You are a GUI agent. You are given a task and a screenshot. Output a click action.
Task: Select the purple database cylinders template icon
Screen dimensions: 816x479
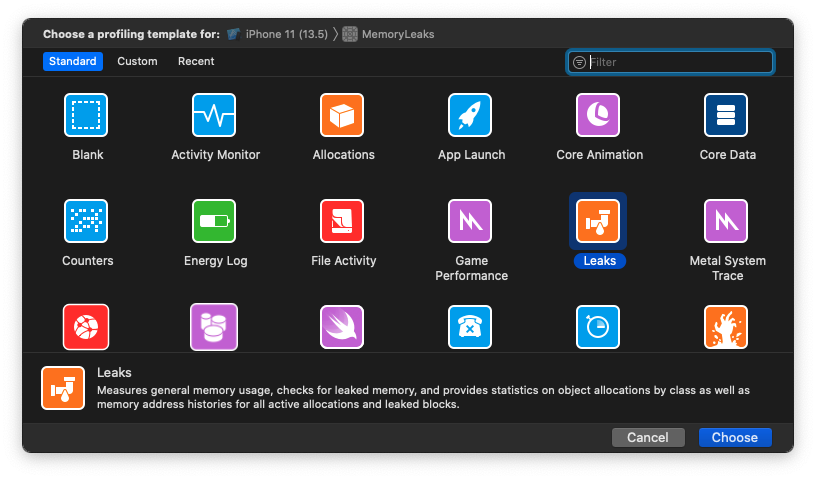[x=214, y=327]
